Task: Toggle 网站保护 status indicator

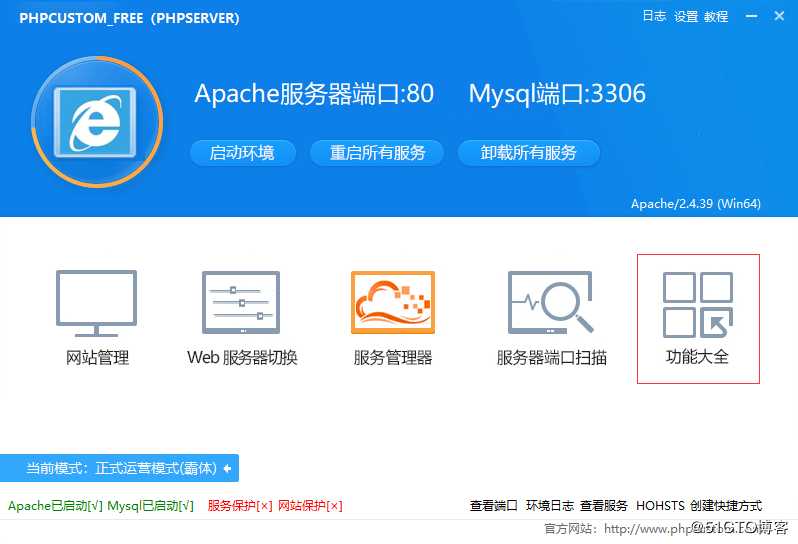Action: (x=310, y=506)
